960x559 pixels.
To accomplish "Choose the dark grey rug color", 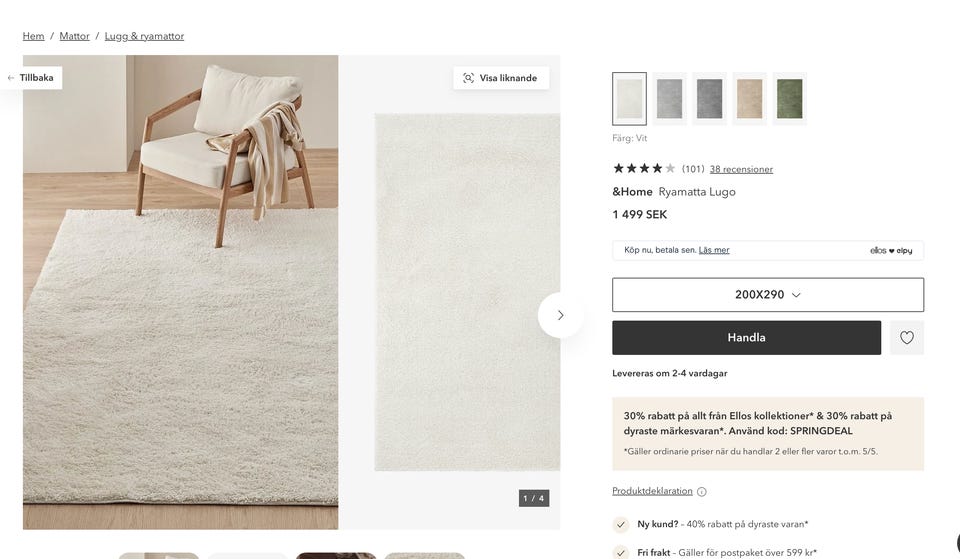I will click(710, 99).
